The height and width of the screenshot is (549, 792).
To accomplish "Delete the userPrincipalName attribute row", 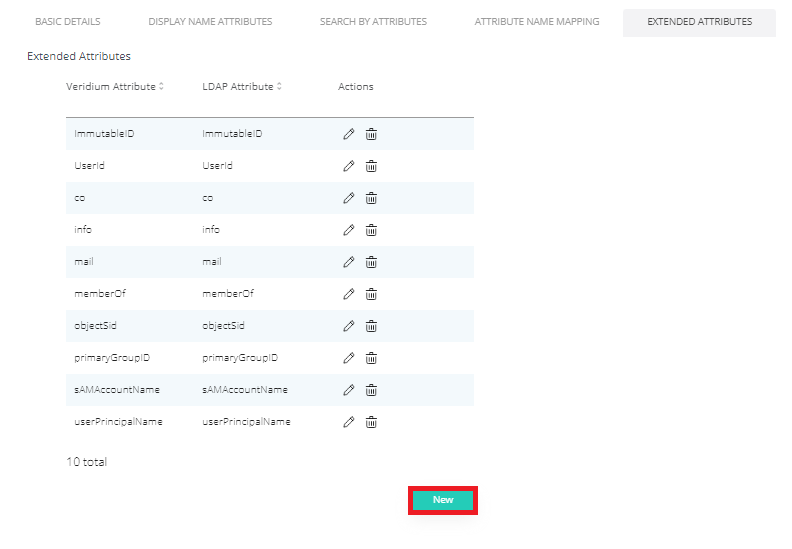I will tap(371, 422).
